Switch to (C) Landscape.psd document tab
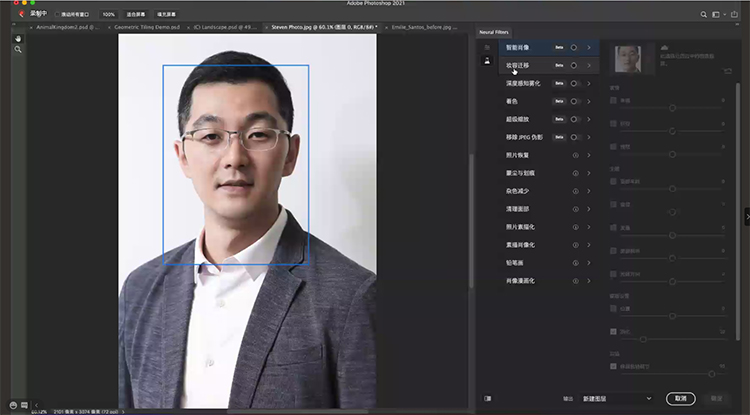The image size is (750, 415). [225, 27]
